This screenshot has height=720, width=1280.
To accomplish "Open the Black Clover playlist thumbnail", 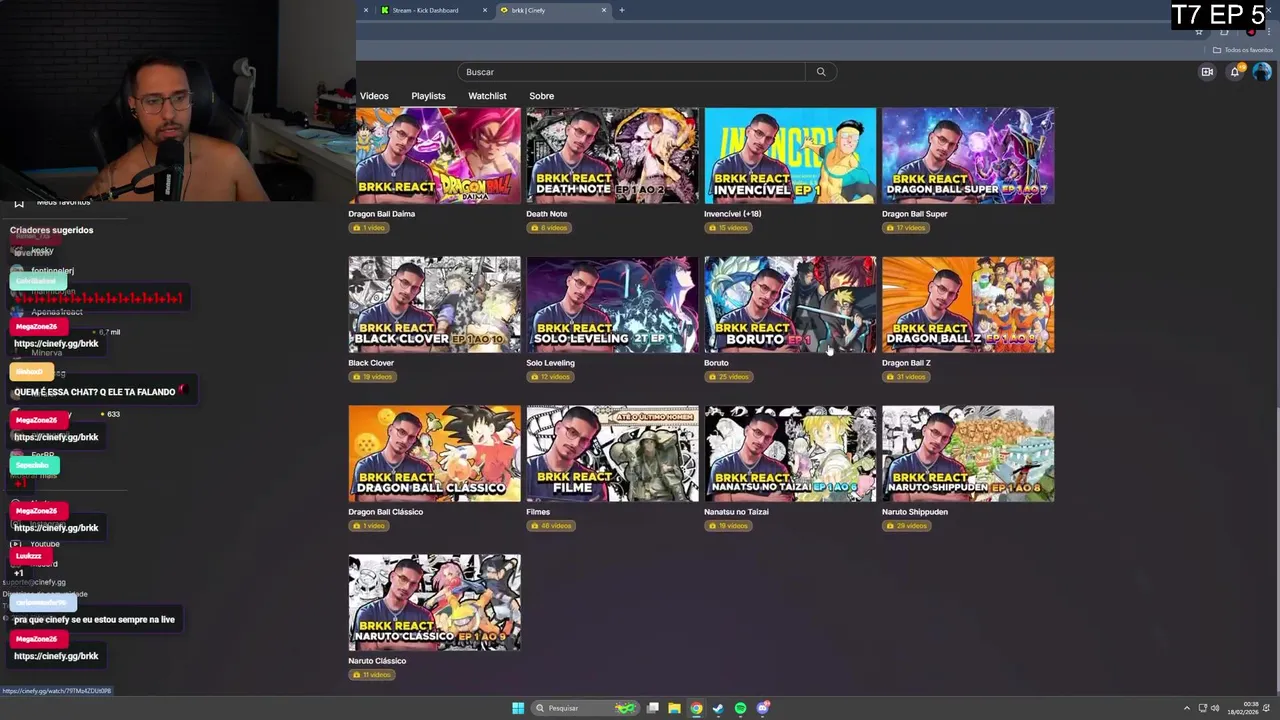I will (434, 305).
